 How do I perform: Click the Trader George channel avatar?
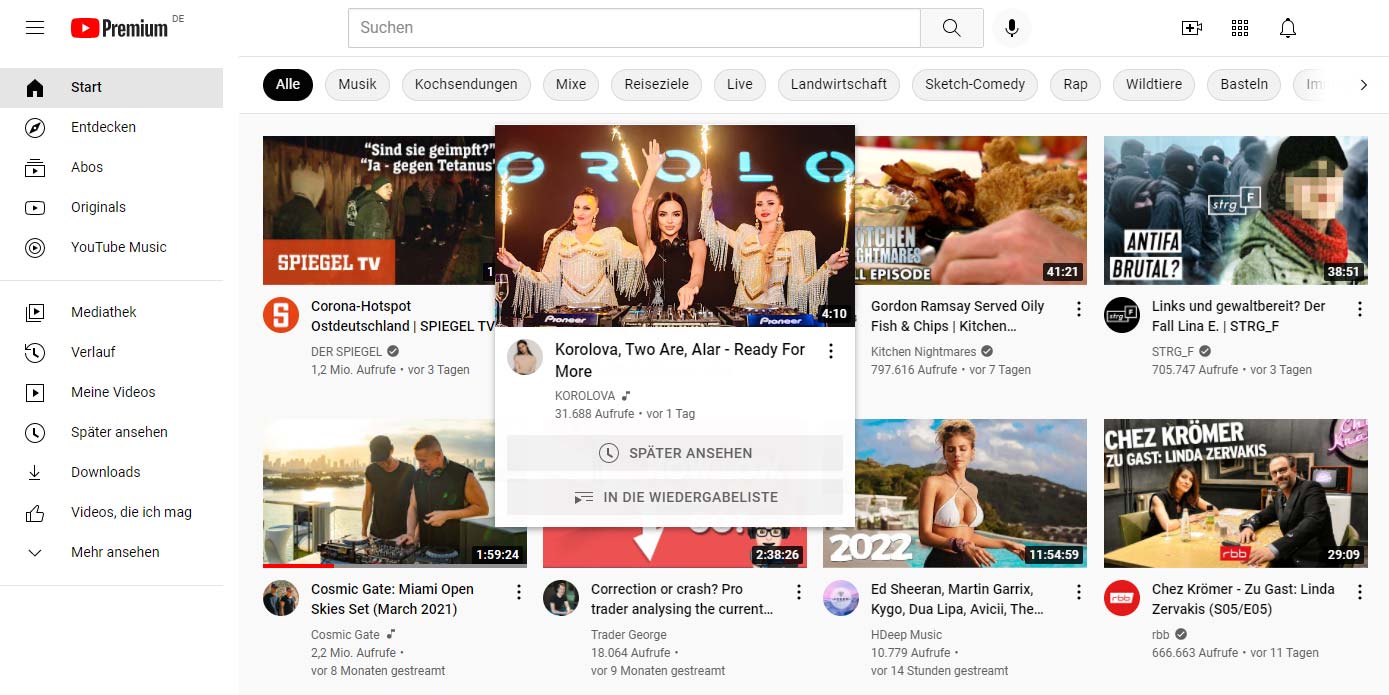click(561, 598)
